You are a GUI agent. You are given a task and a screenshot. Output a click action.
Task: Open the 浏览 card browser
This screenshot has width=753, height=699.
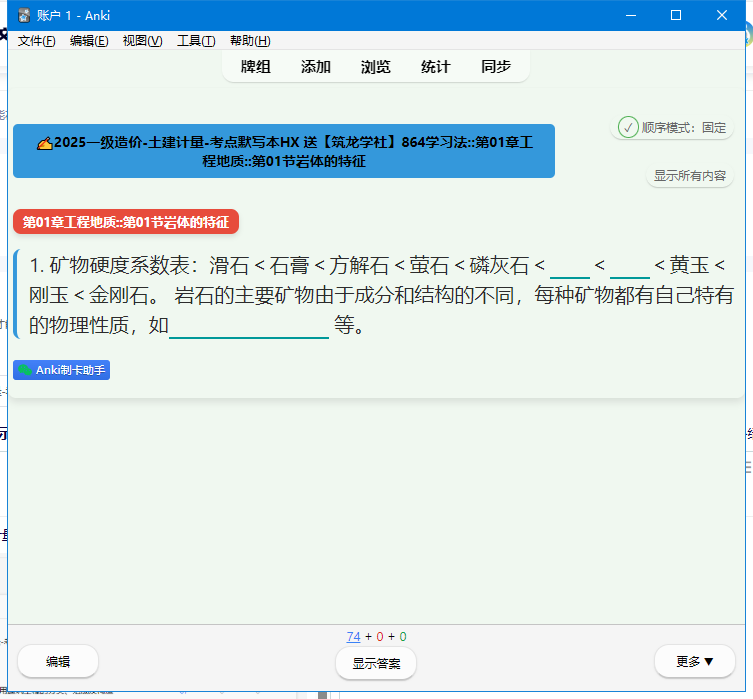376,67
